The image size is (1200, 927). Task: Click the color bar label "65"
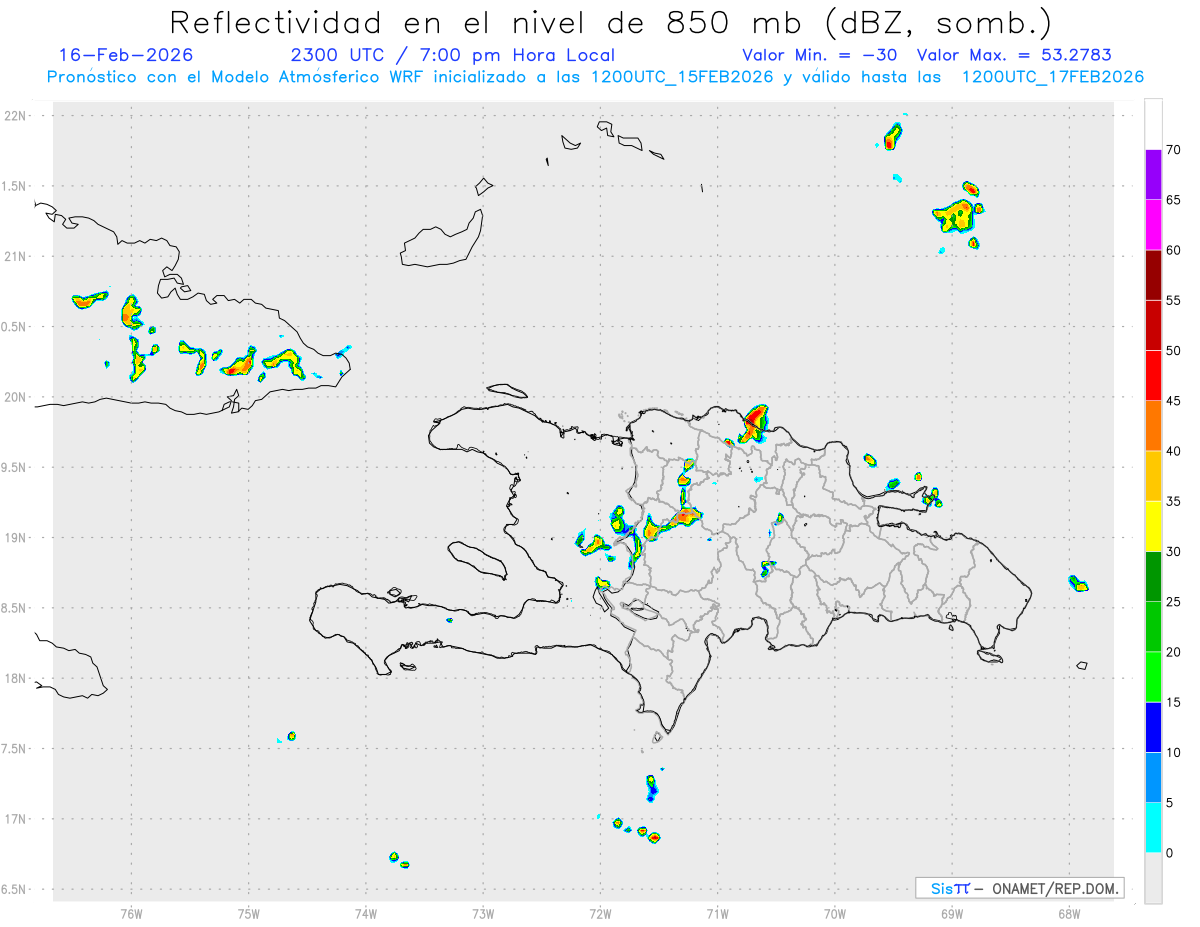point(1173,200)
